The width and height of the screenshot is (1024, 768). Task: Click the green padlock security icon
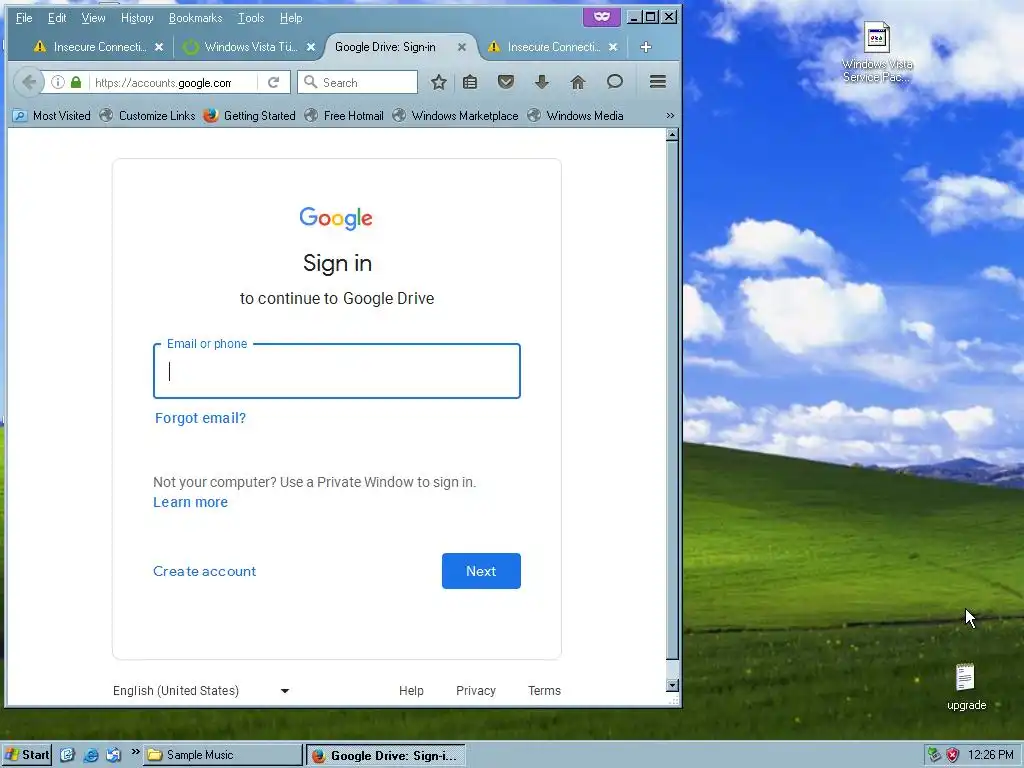click(76, 82)
